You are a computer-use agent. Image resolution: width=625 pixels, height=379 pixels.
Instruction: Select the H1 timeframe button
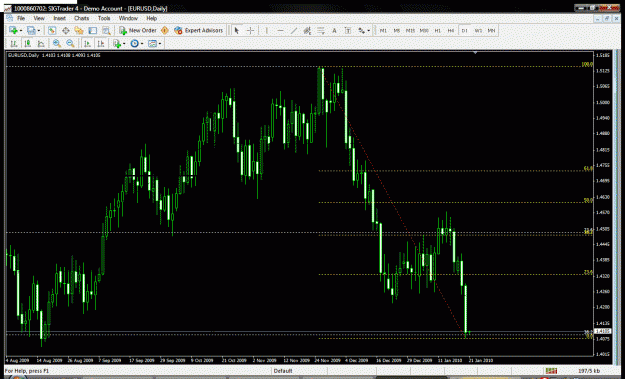pyautogui.click(x=437, y=30)
